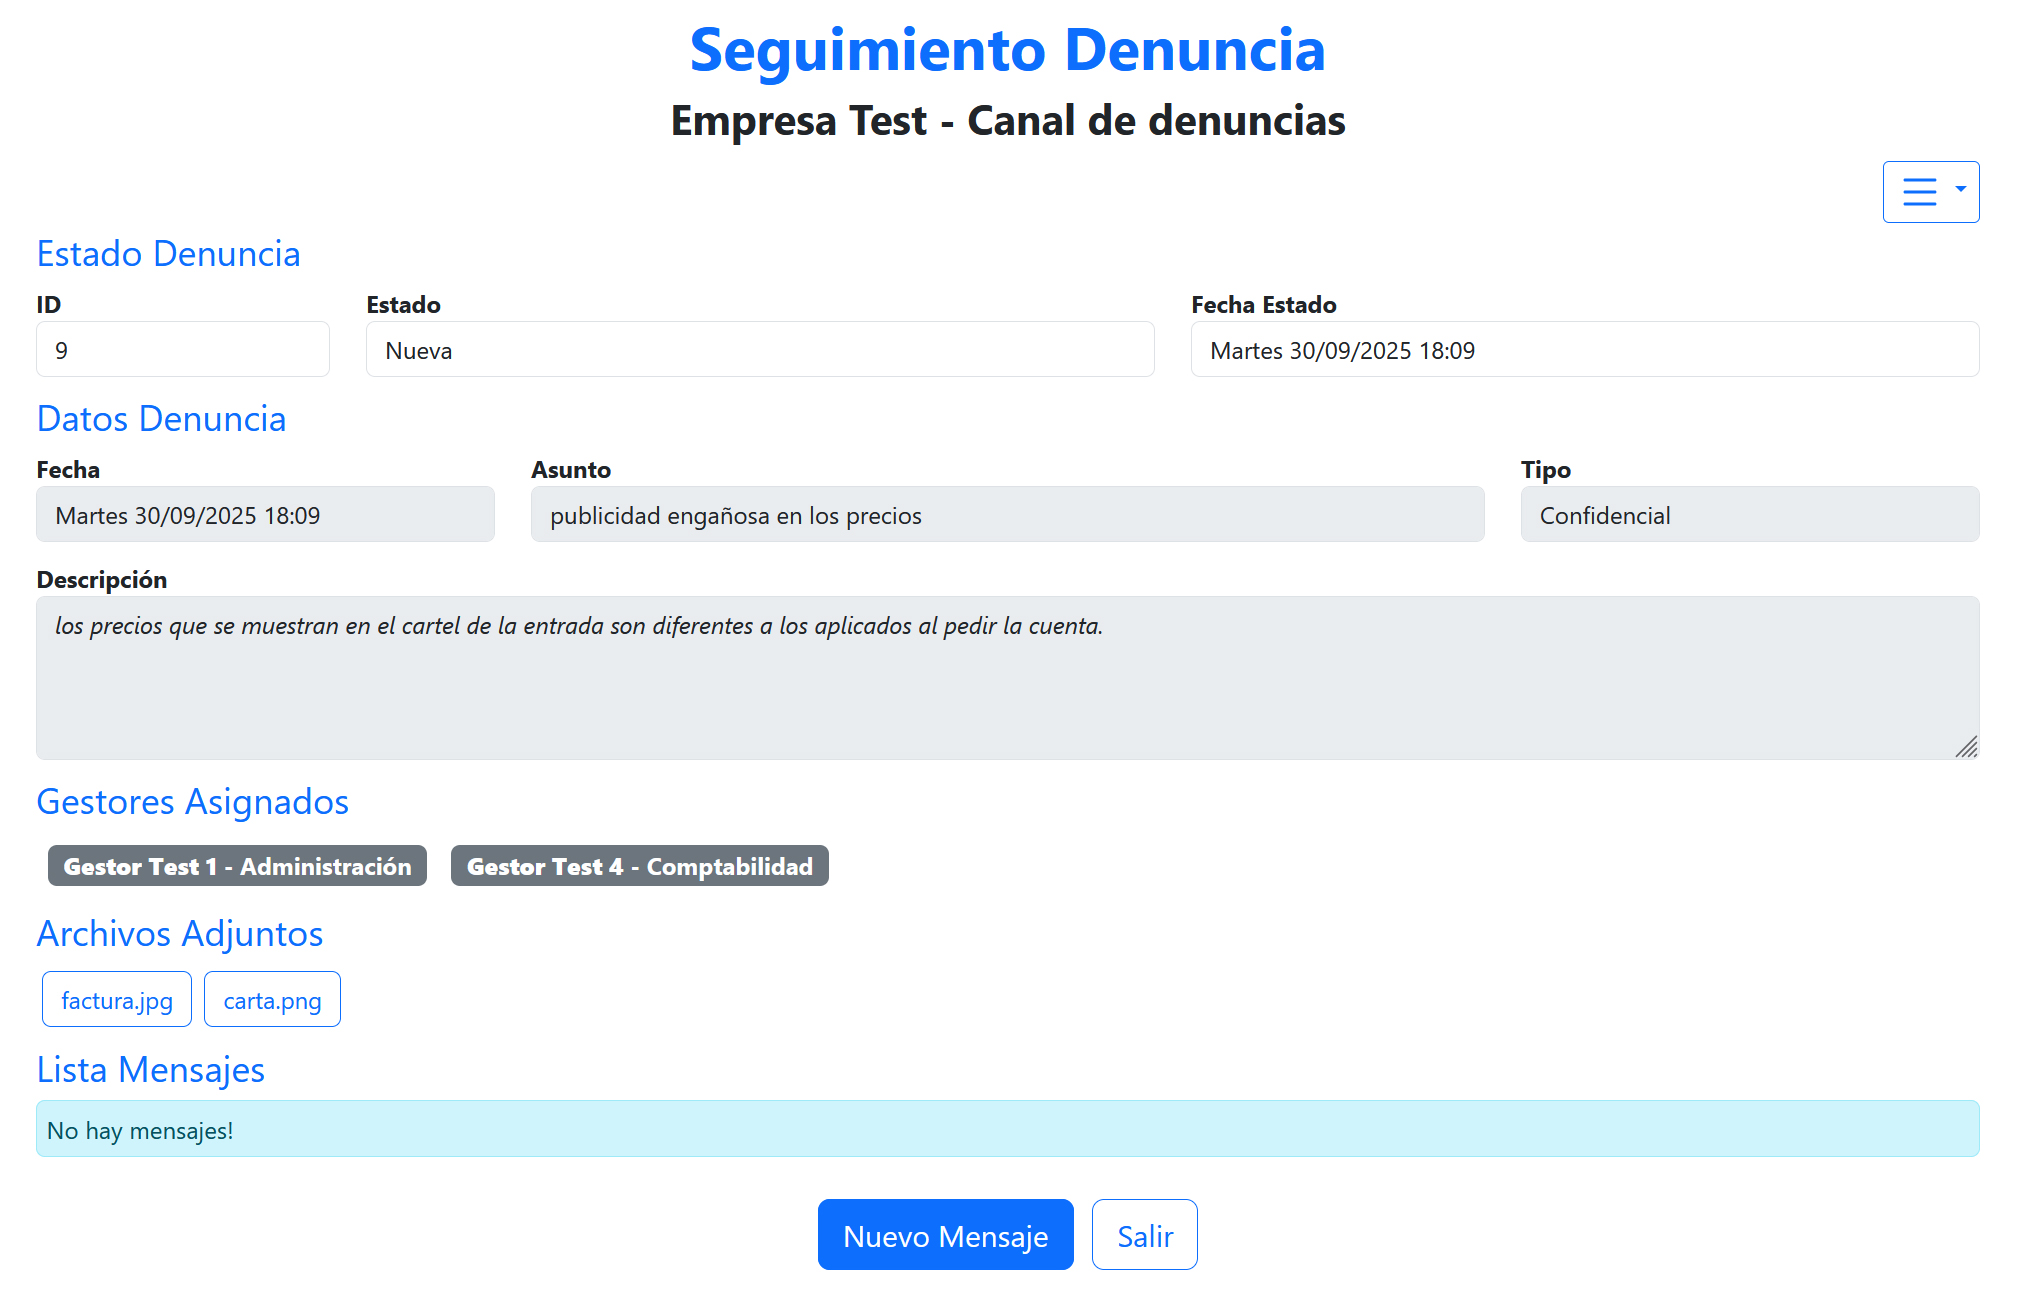The image size is (2025, 1293).
Task: Click the Gestor Test 4 - Comptabilidad badge
Action: tap(639, 866)
